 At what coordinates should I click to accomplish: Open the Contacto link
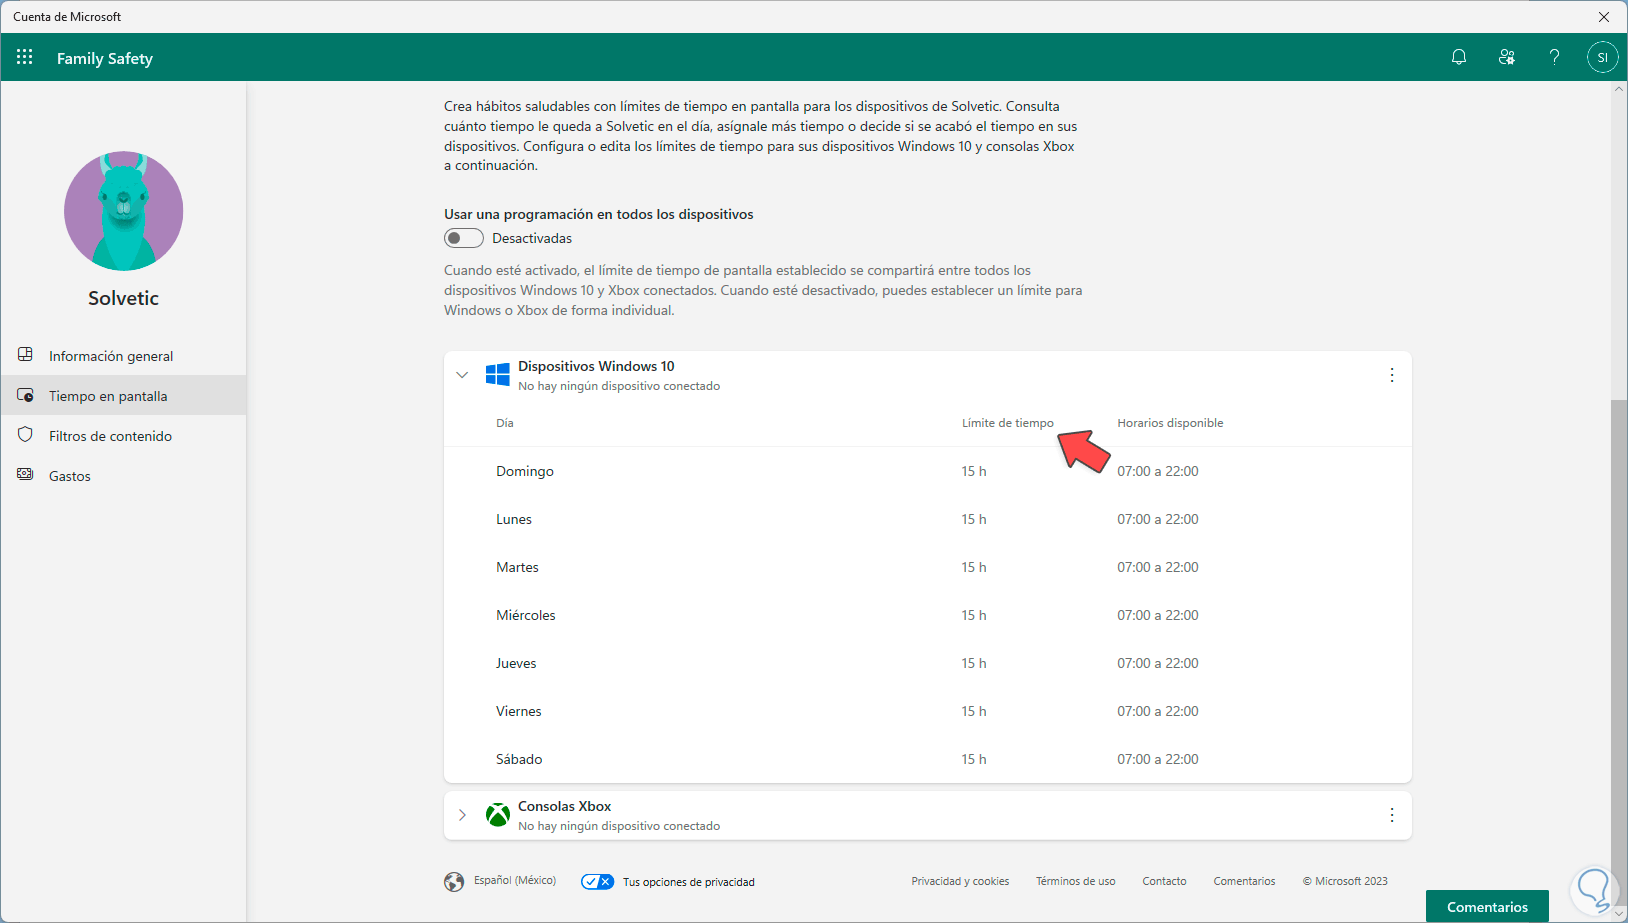(x=1164, y=881)
